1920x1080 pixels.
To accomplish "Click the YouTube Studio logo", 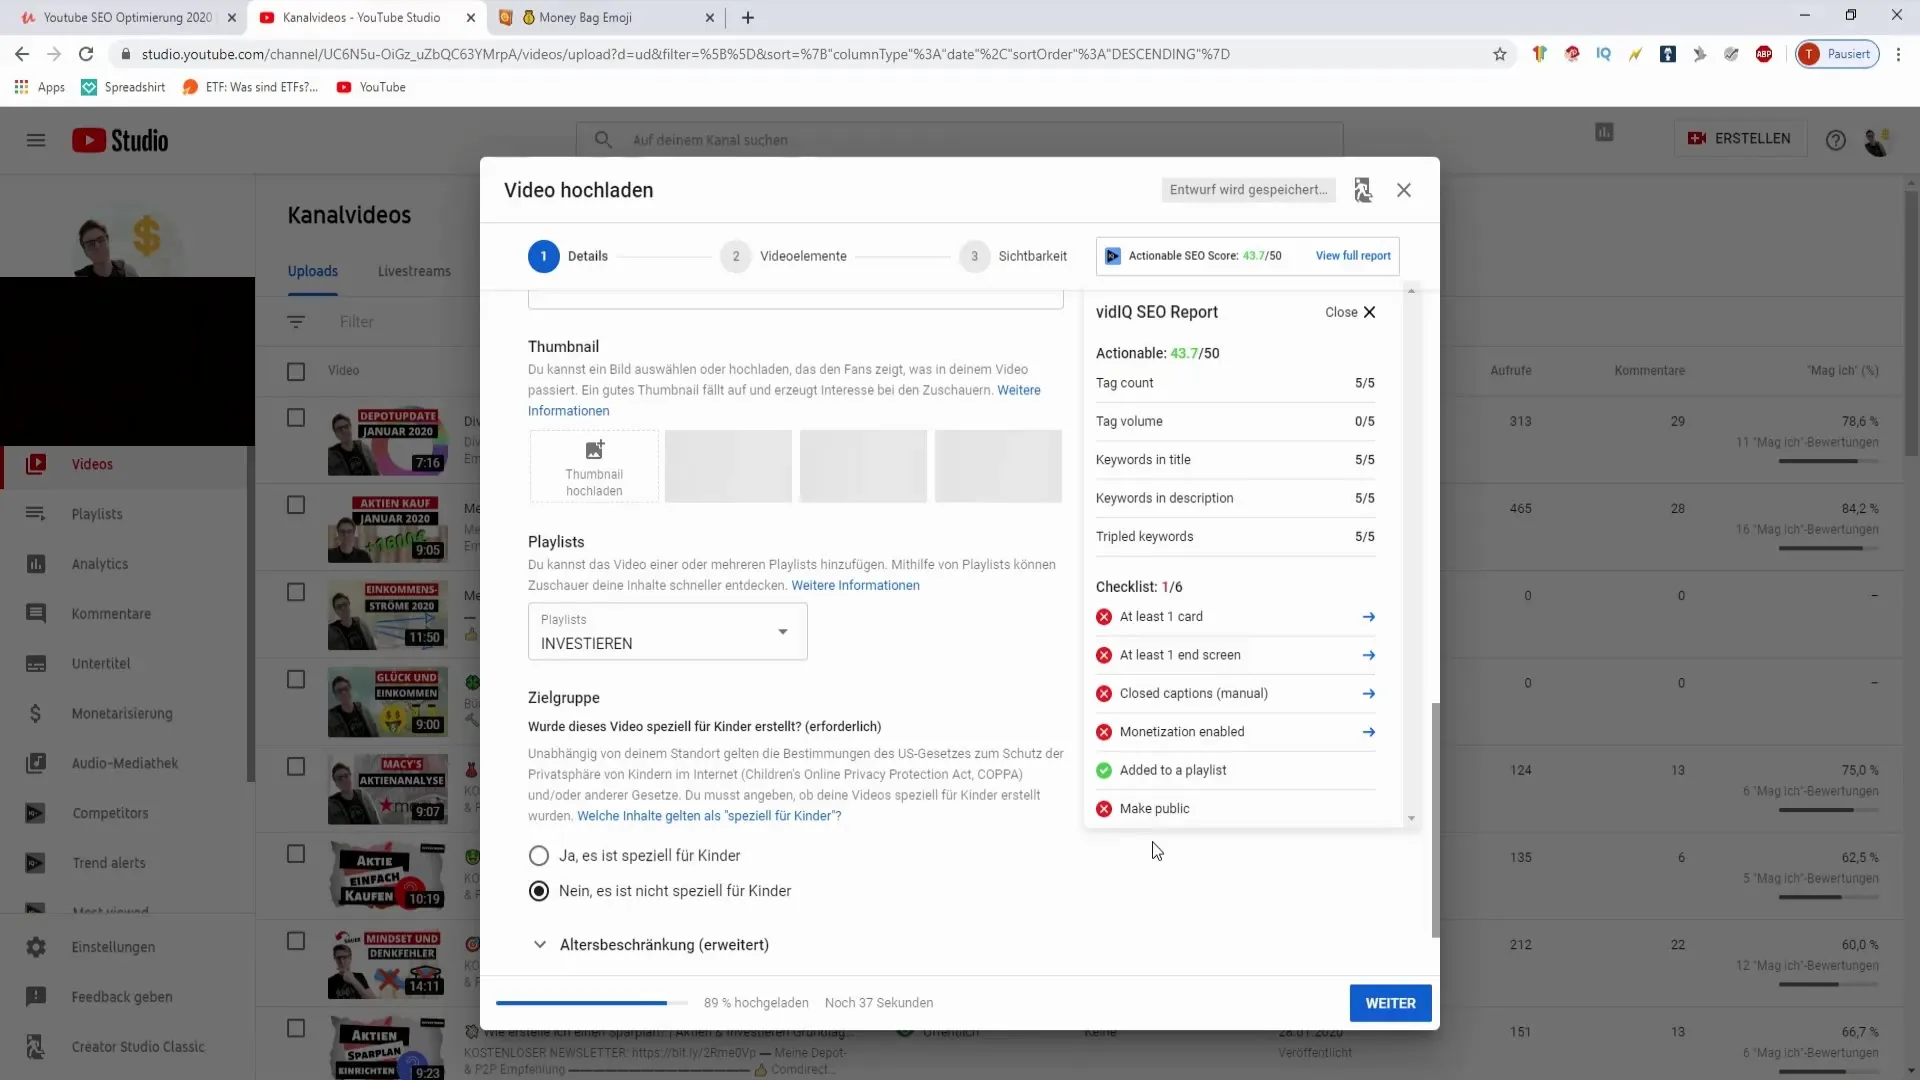I will pyautogui.click(x=120, y=140).
